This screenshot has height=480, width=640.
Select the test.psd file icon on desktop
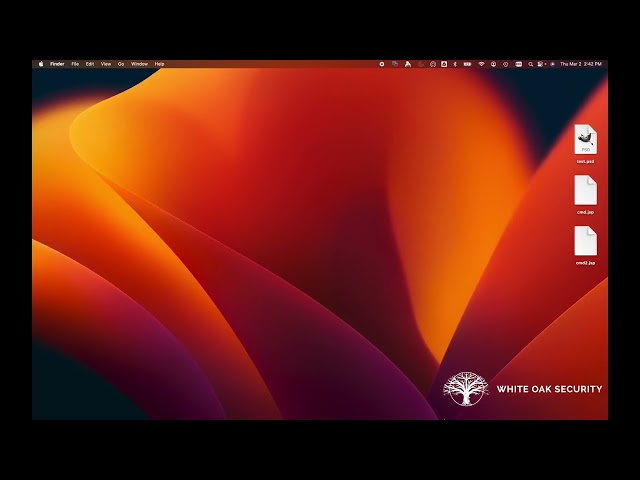(x=585, y=139)
